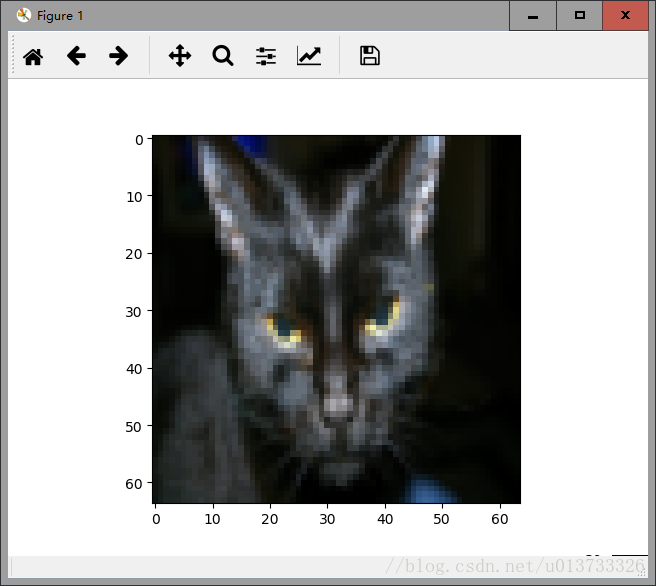Viewport: 656px width, 586px height.
Task: Click the matplotlib icon in the title bar
Action: point(23,15)
